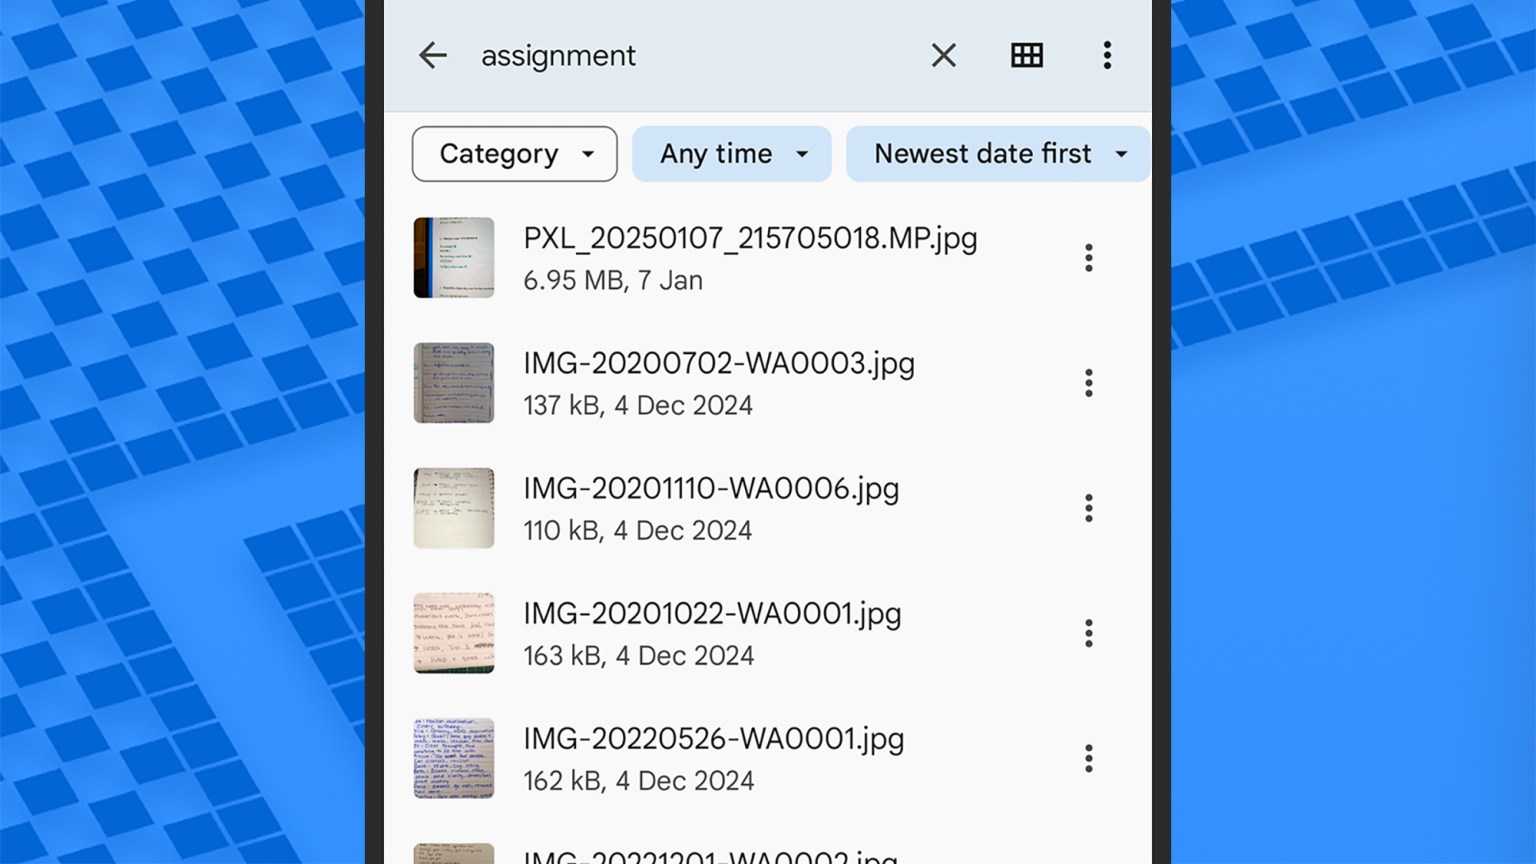Open options menu for IMG-20201022-WA0001.jpg

pyautogui.click(x=1088, y=632)
